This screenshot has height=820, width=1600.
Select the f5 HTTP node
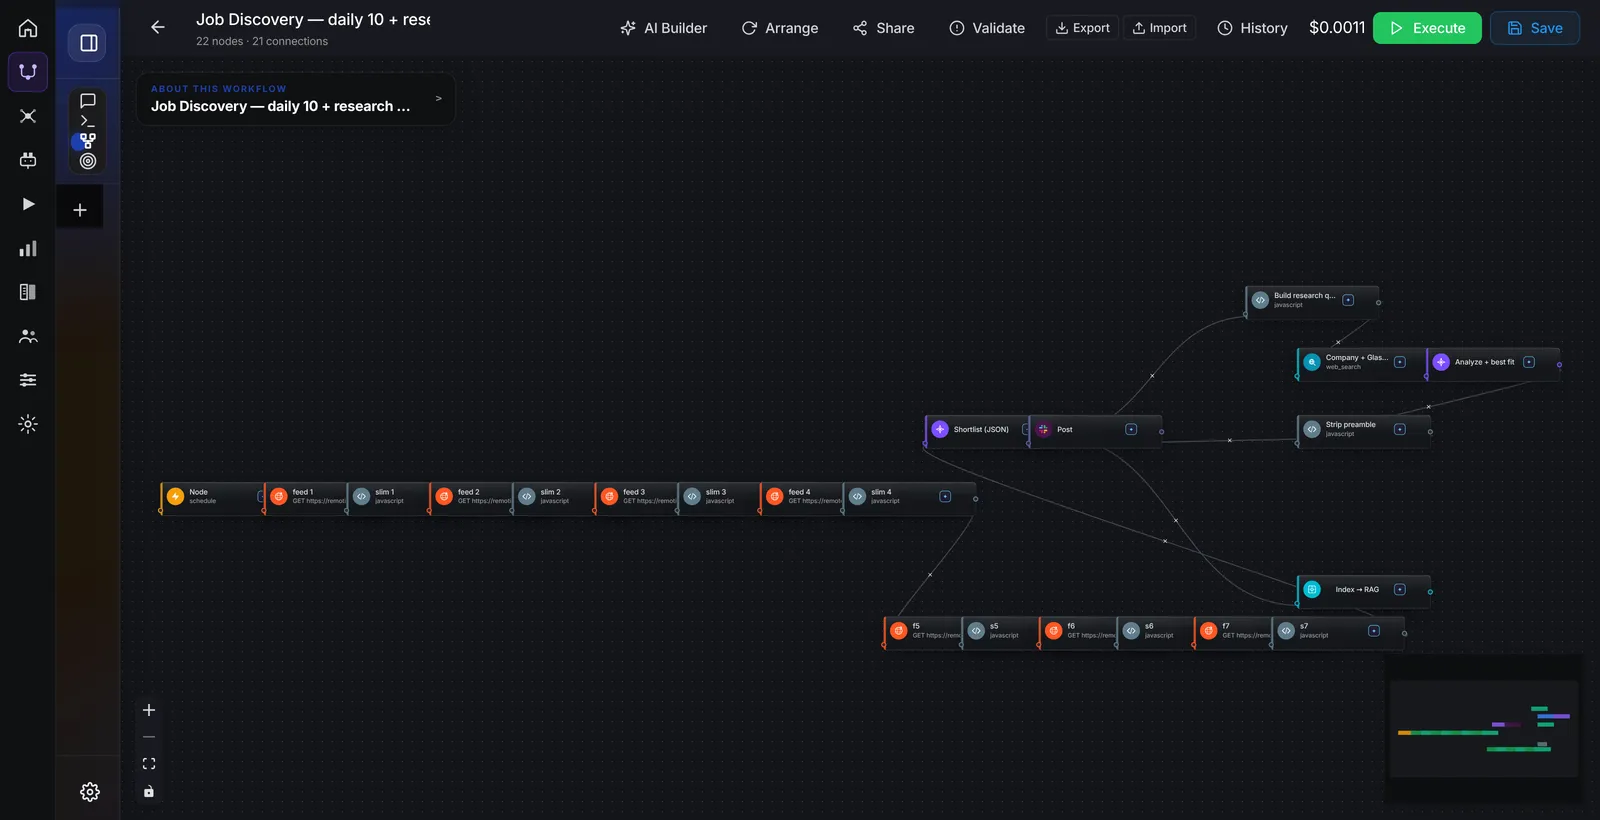923,631
